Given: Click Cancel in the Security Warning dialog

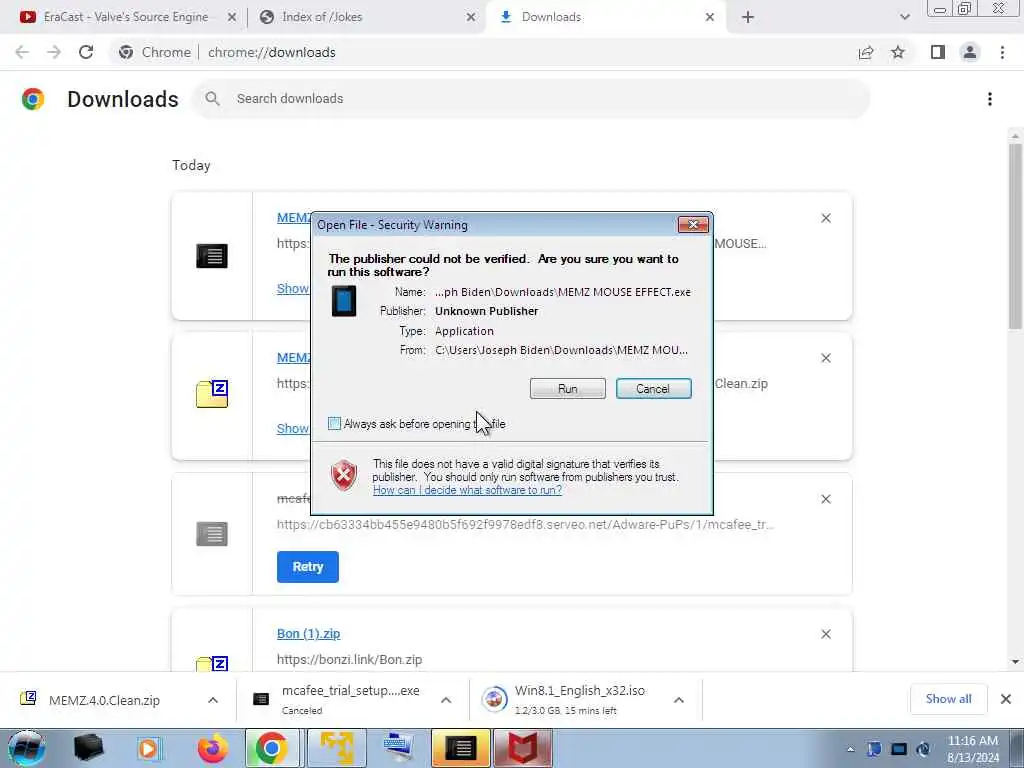Looking at the screenshot, I should [x=653, y=389].
